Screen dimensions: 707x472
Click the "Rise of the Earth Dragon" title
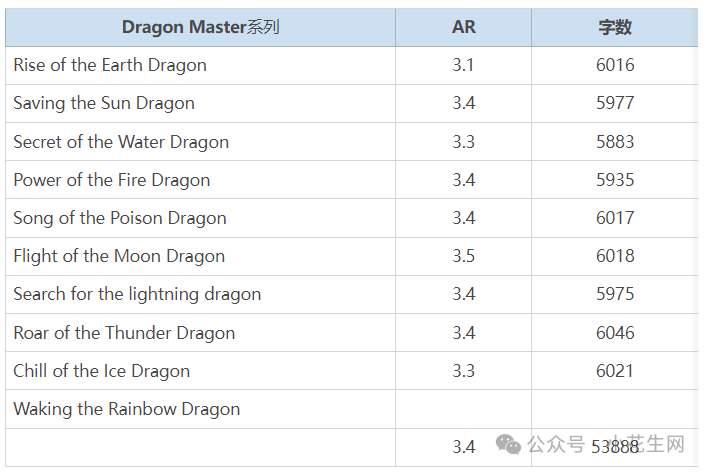click(110, 65)
